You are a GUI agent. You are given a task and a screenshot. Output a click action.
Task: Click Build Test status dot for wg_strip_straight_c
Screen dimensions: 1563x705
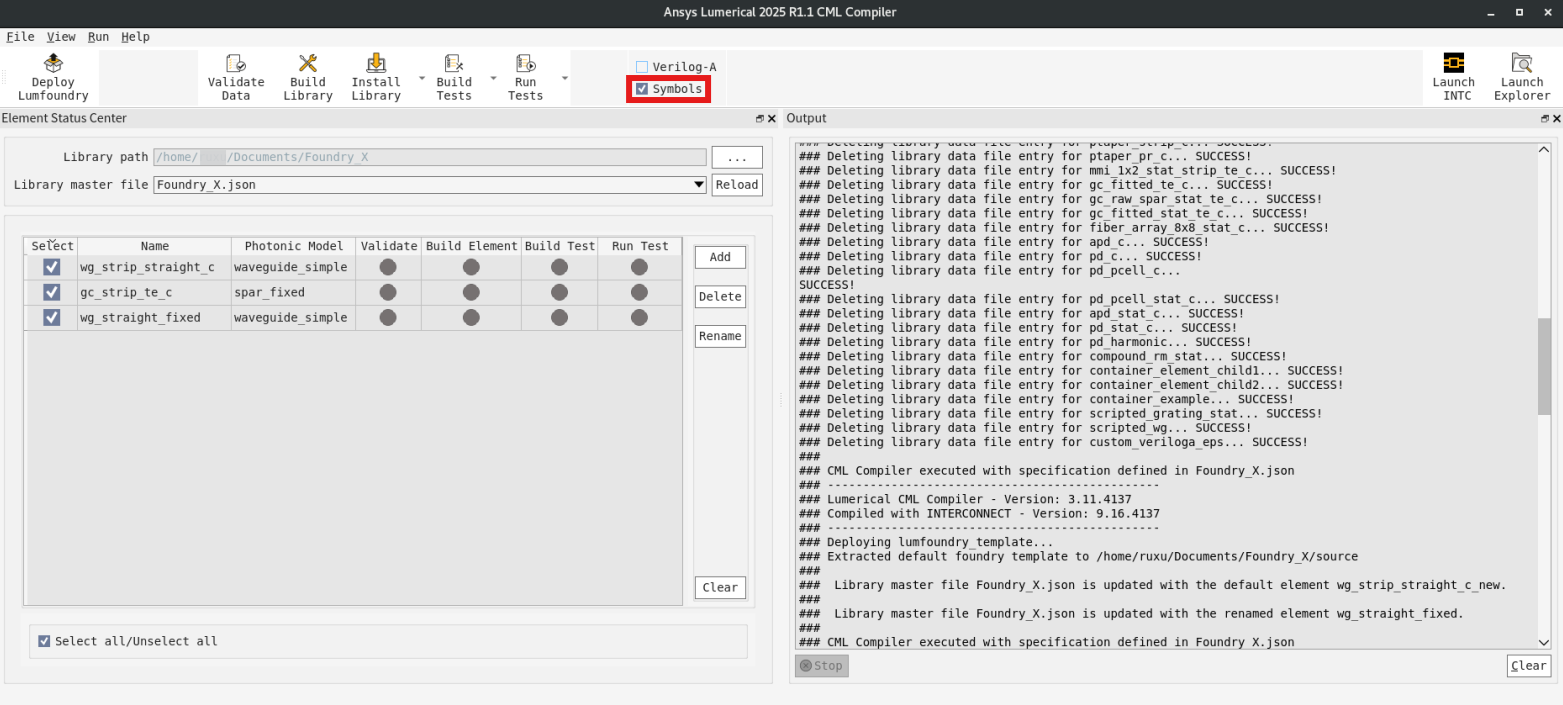click(x=559, y=267)
